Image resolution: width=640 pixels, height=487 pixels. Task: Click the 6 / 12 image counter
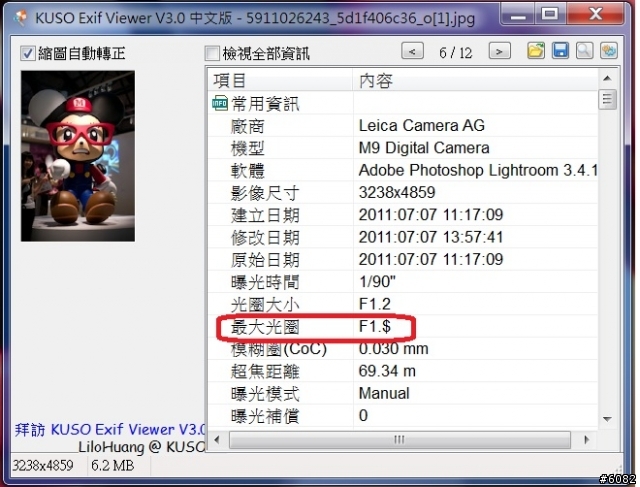click(456, 53)
